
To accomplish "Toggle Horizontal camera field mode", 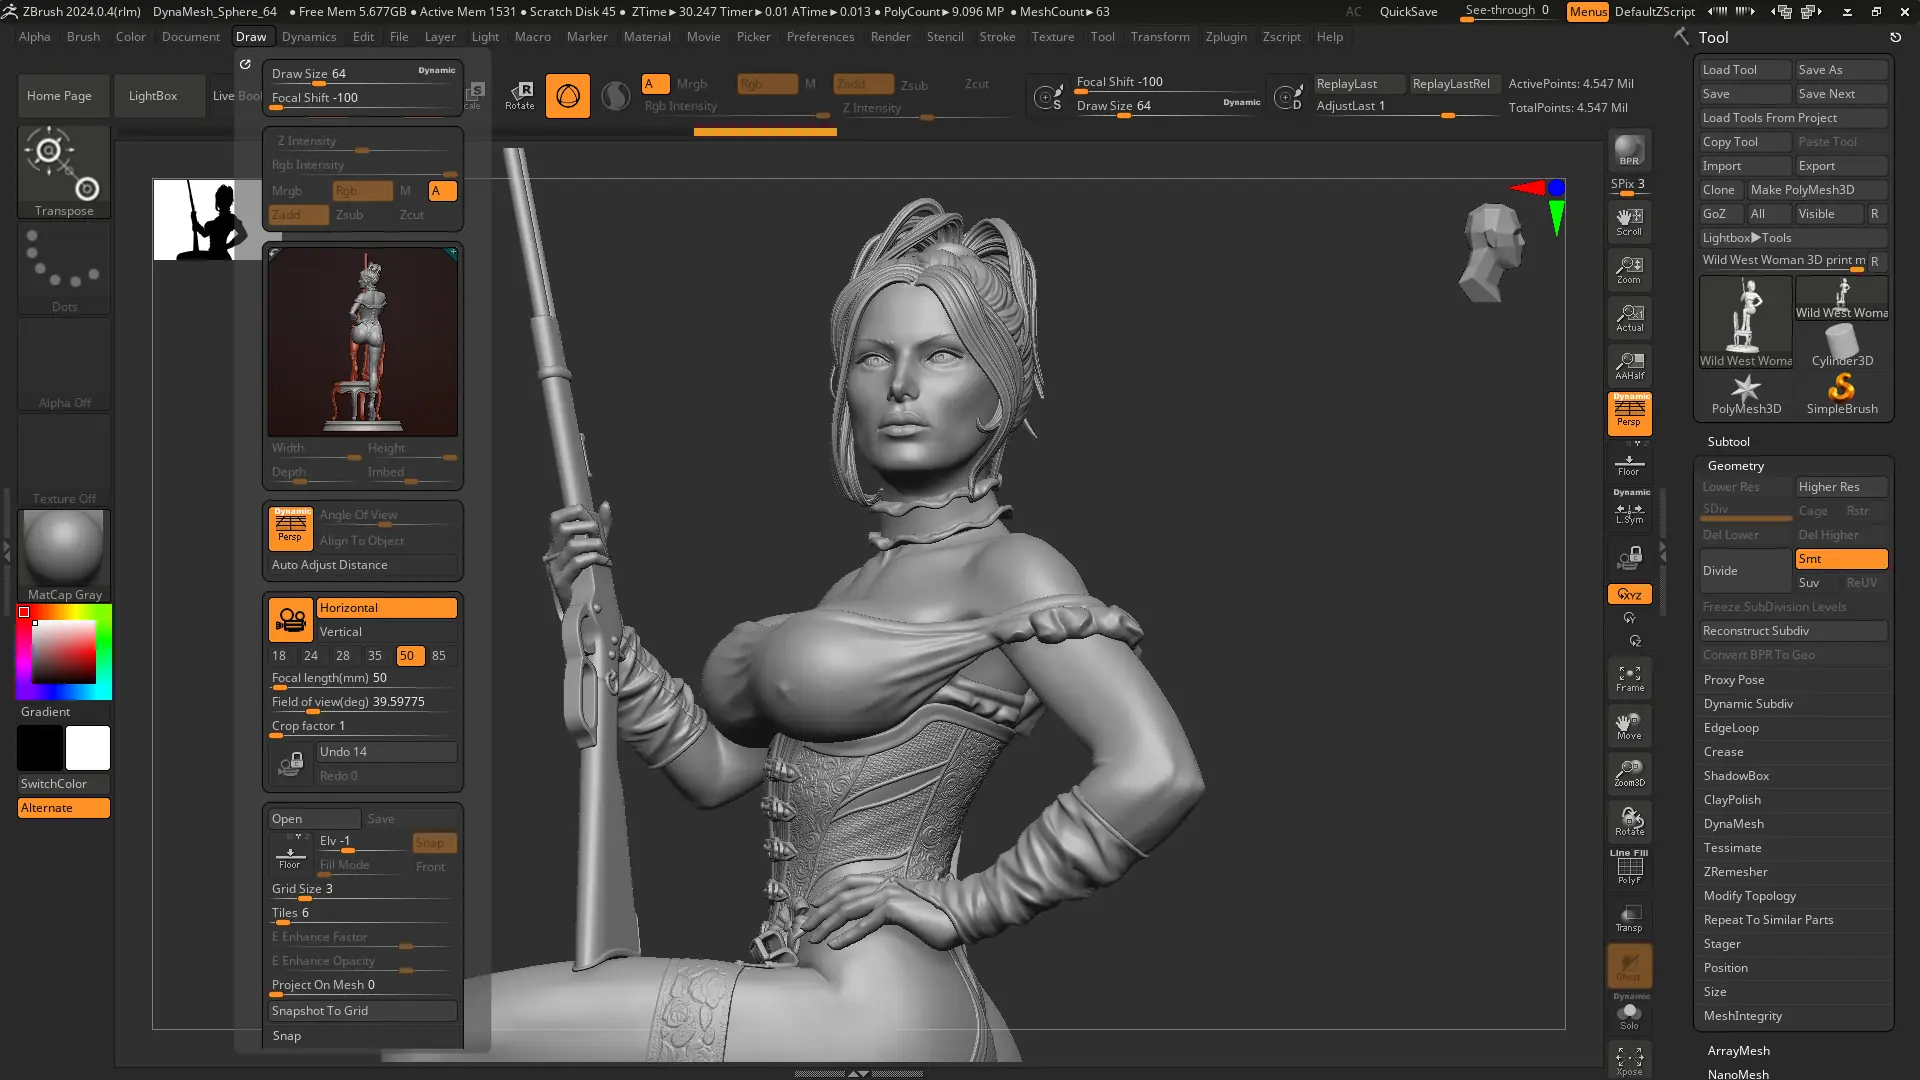I will point(386,608).
